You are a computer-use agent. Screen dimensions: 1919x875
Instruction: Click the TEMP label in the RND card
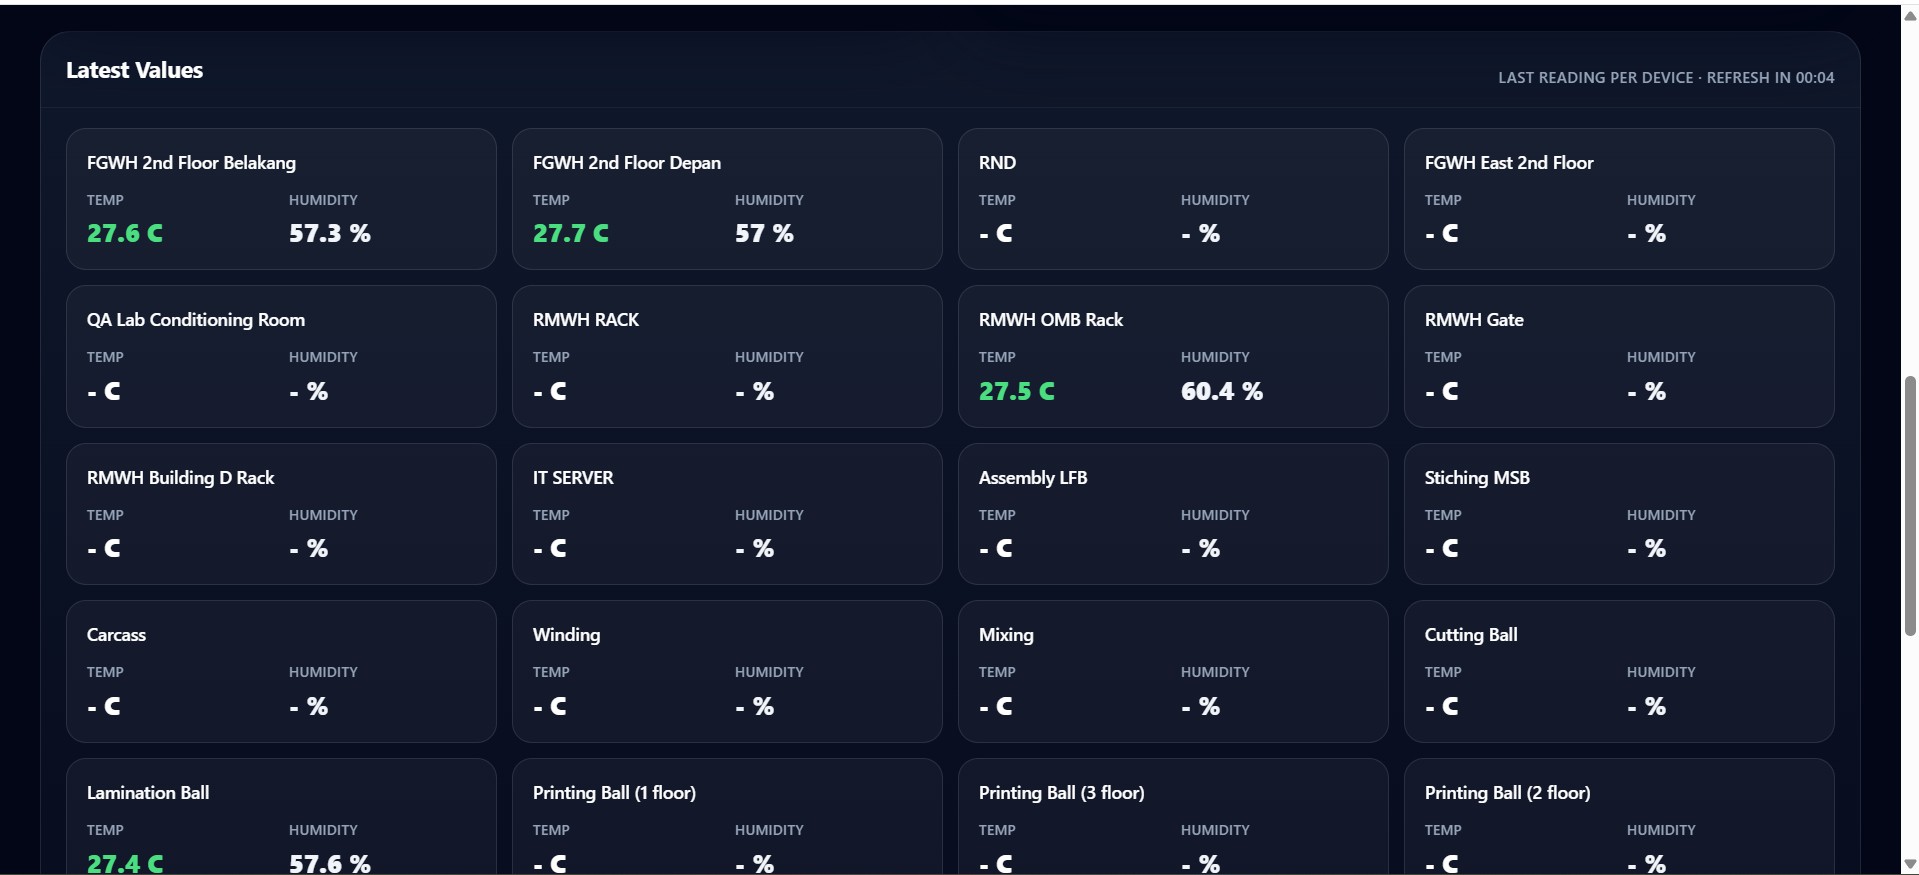coord(997,200)
